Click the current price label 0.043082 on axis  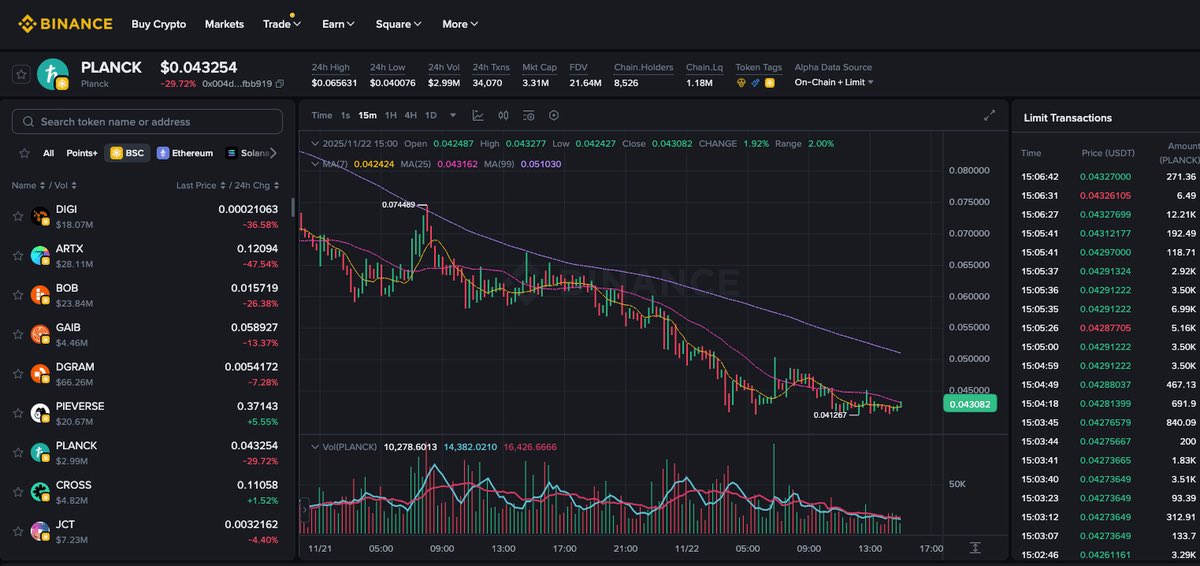click(x=969, y=404)
